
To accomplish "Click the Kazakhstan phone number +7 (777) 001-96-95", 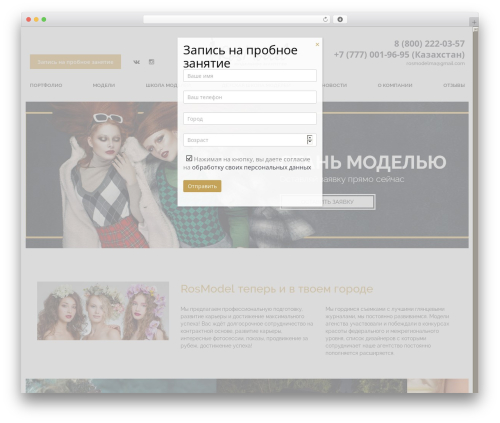I will (399, 54).
